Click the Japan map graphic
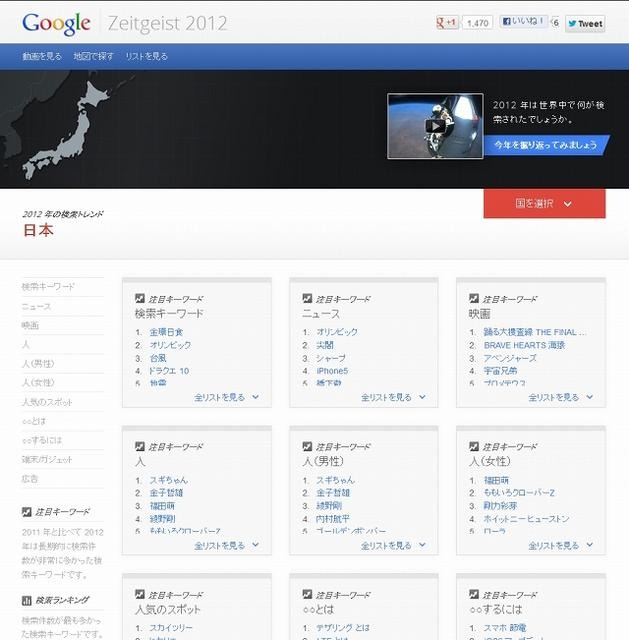 point(65,129)
